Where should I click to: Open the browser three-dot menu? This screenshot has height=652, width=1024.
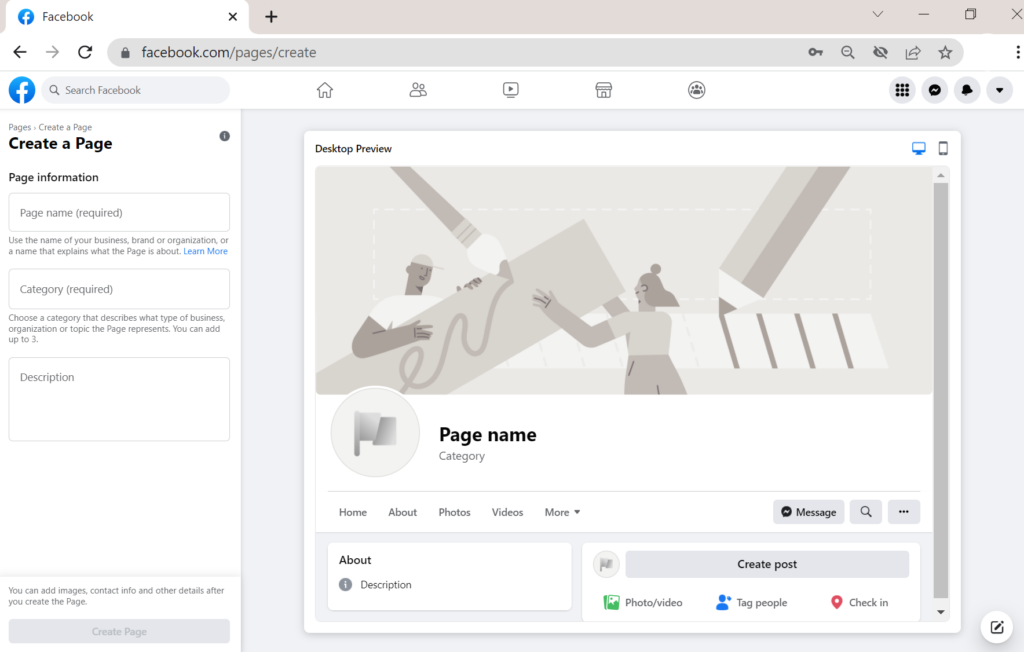1017,52
